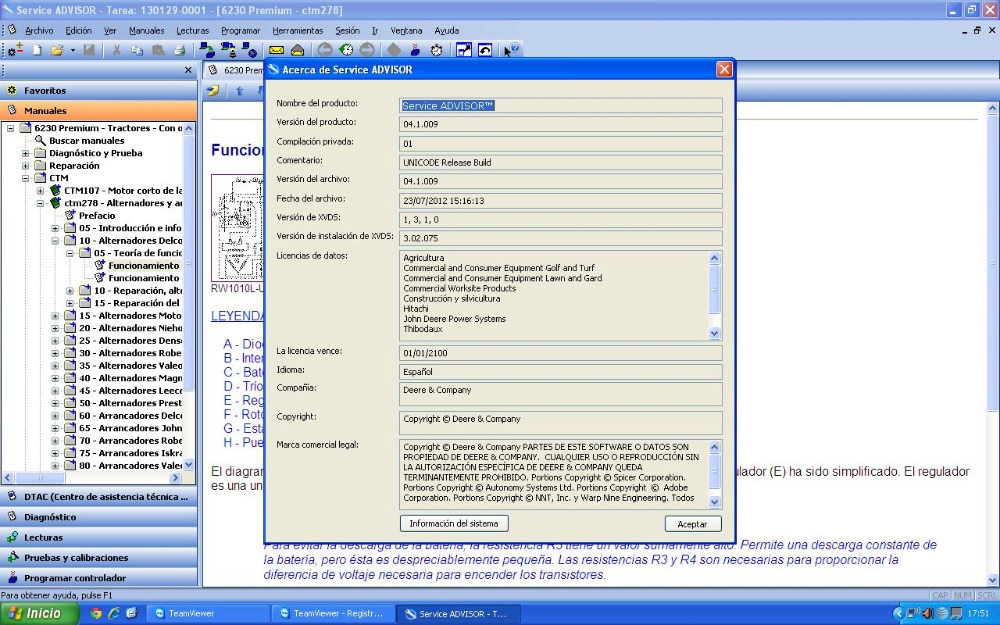Open the Herramientas menu

tap(297, 31)
